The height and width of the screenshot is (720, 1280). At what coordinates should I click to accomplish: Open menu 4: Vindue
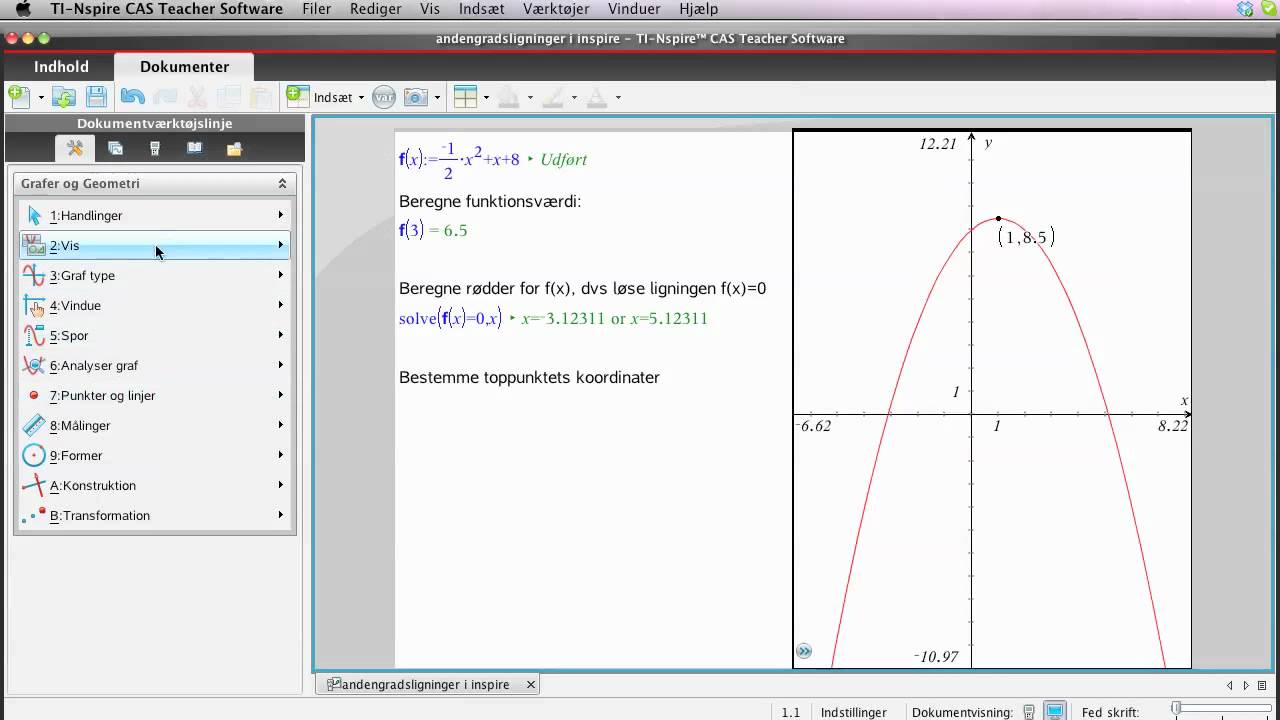point(155,305)
